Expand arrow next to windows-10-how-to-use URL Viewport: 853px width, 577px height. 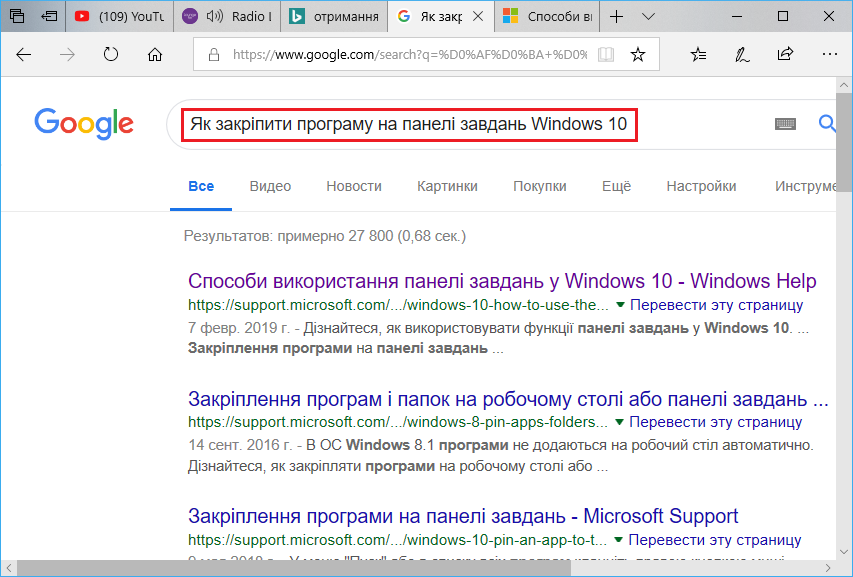click(620, 305)
